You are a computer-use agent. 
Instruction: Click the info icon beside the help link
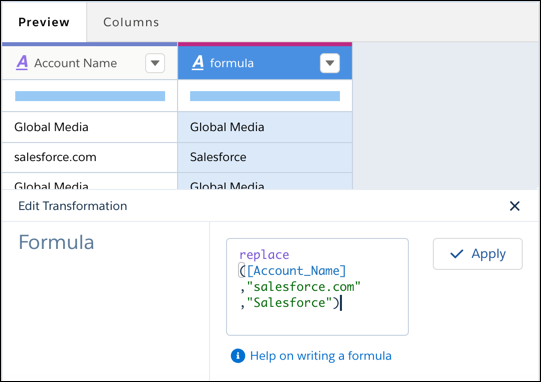238,356
